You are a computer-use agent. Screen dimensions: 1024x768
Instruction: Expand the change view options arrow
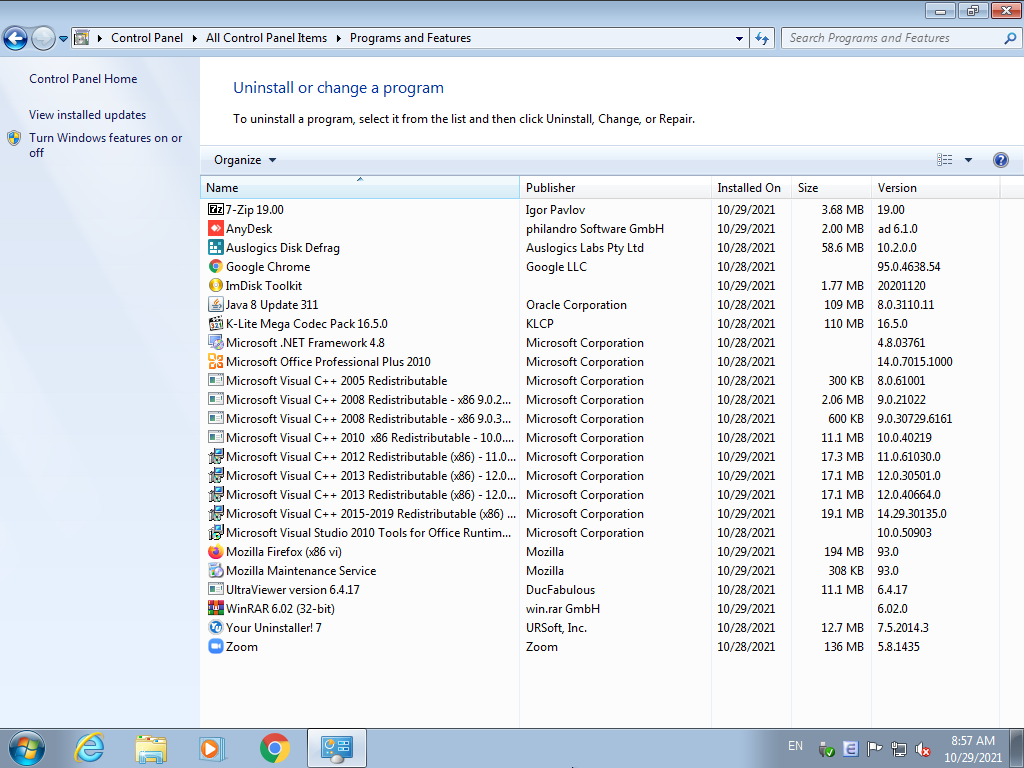tap(968, 160)
